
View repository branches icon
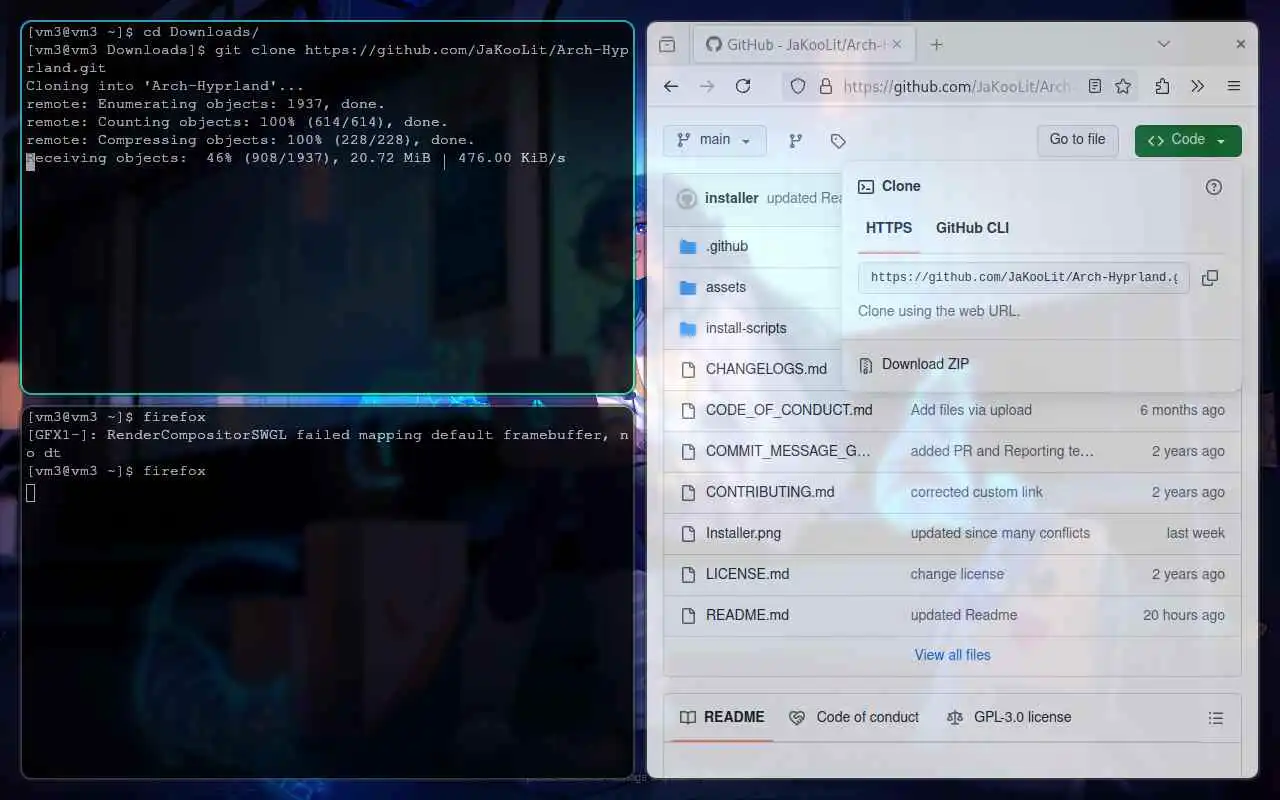[x=796, y=141]
